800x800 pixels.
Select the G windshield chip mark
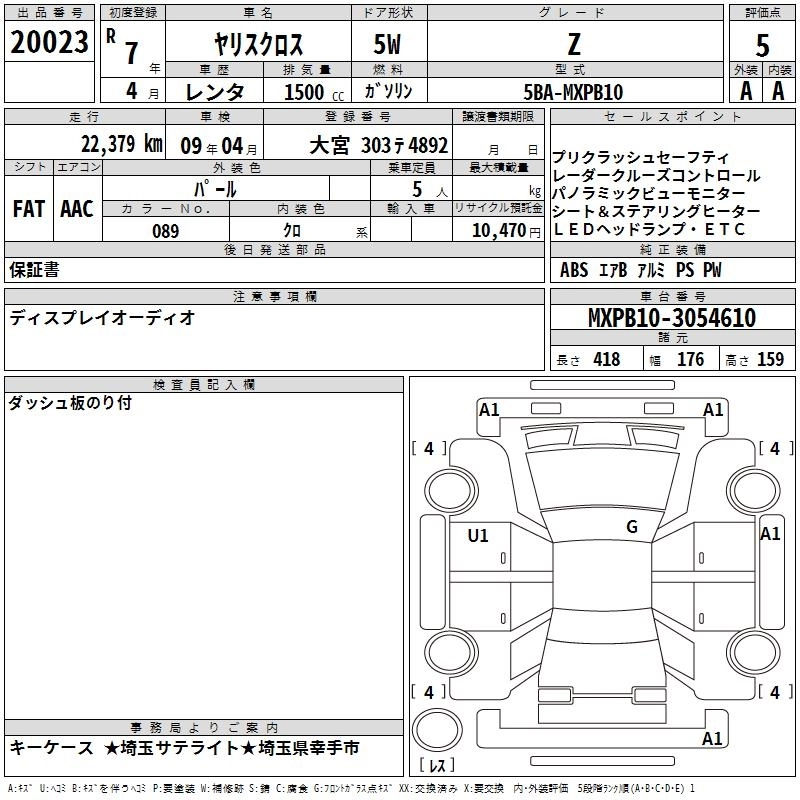pyautogui.click(x=632, y=527)
